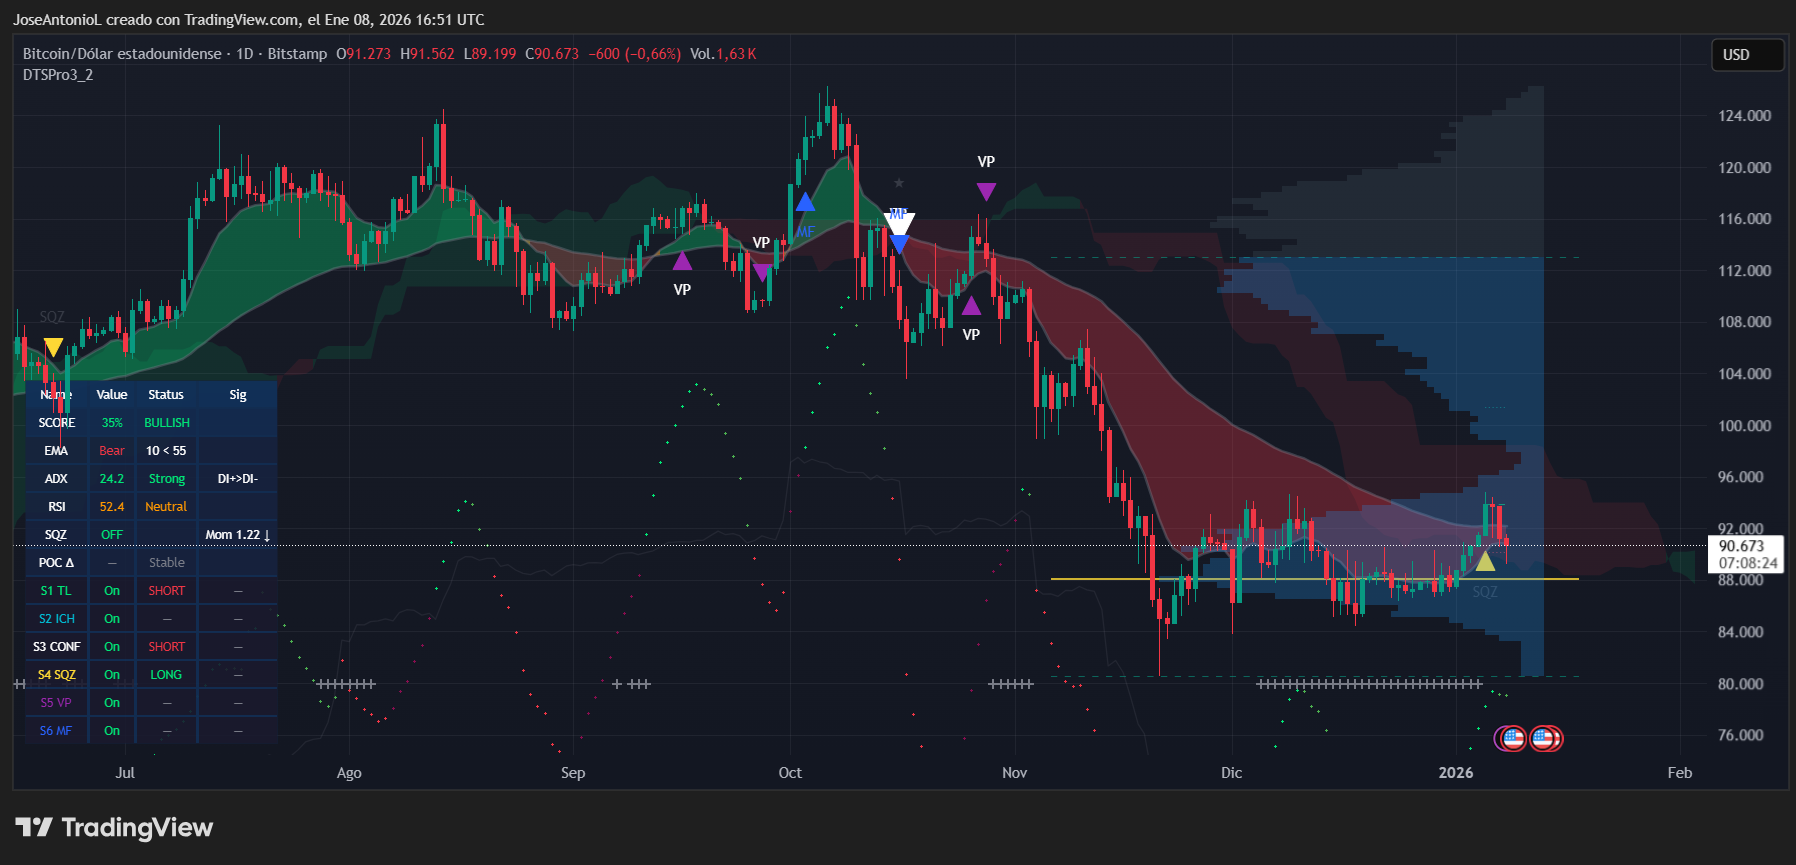The height and width of the screenshot is (865, 1796).
Task: Click the change value −600 (−0,66%)
Action: click(x=635, y=54)
